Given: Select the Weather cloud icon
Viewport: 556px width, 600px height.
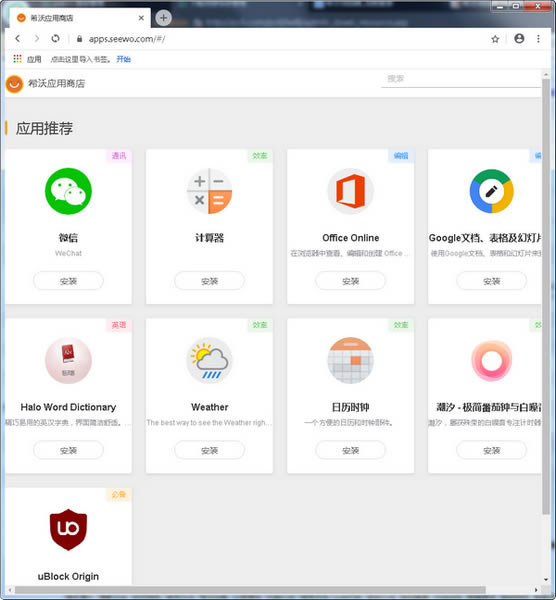Looking at the screenshot, I should pyautogui.click(x=209, y=360).
